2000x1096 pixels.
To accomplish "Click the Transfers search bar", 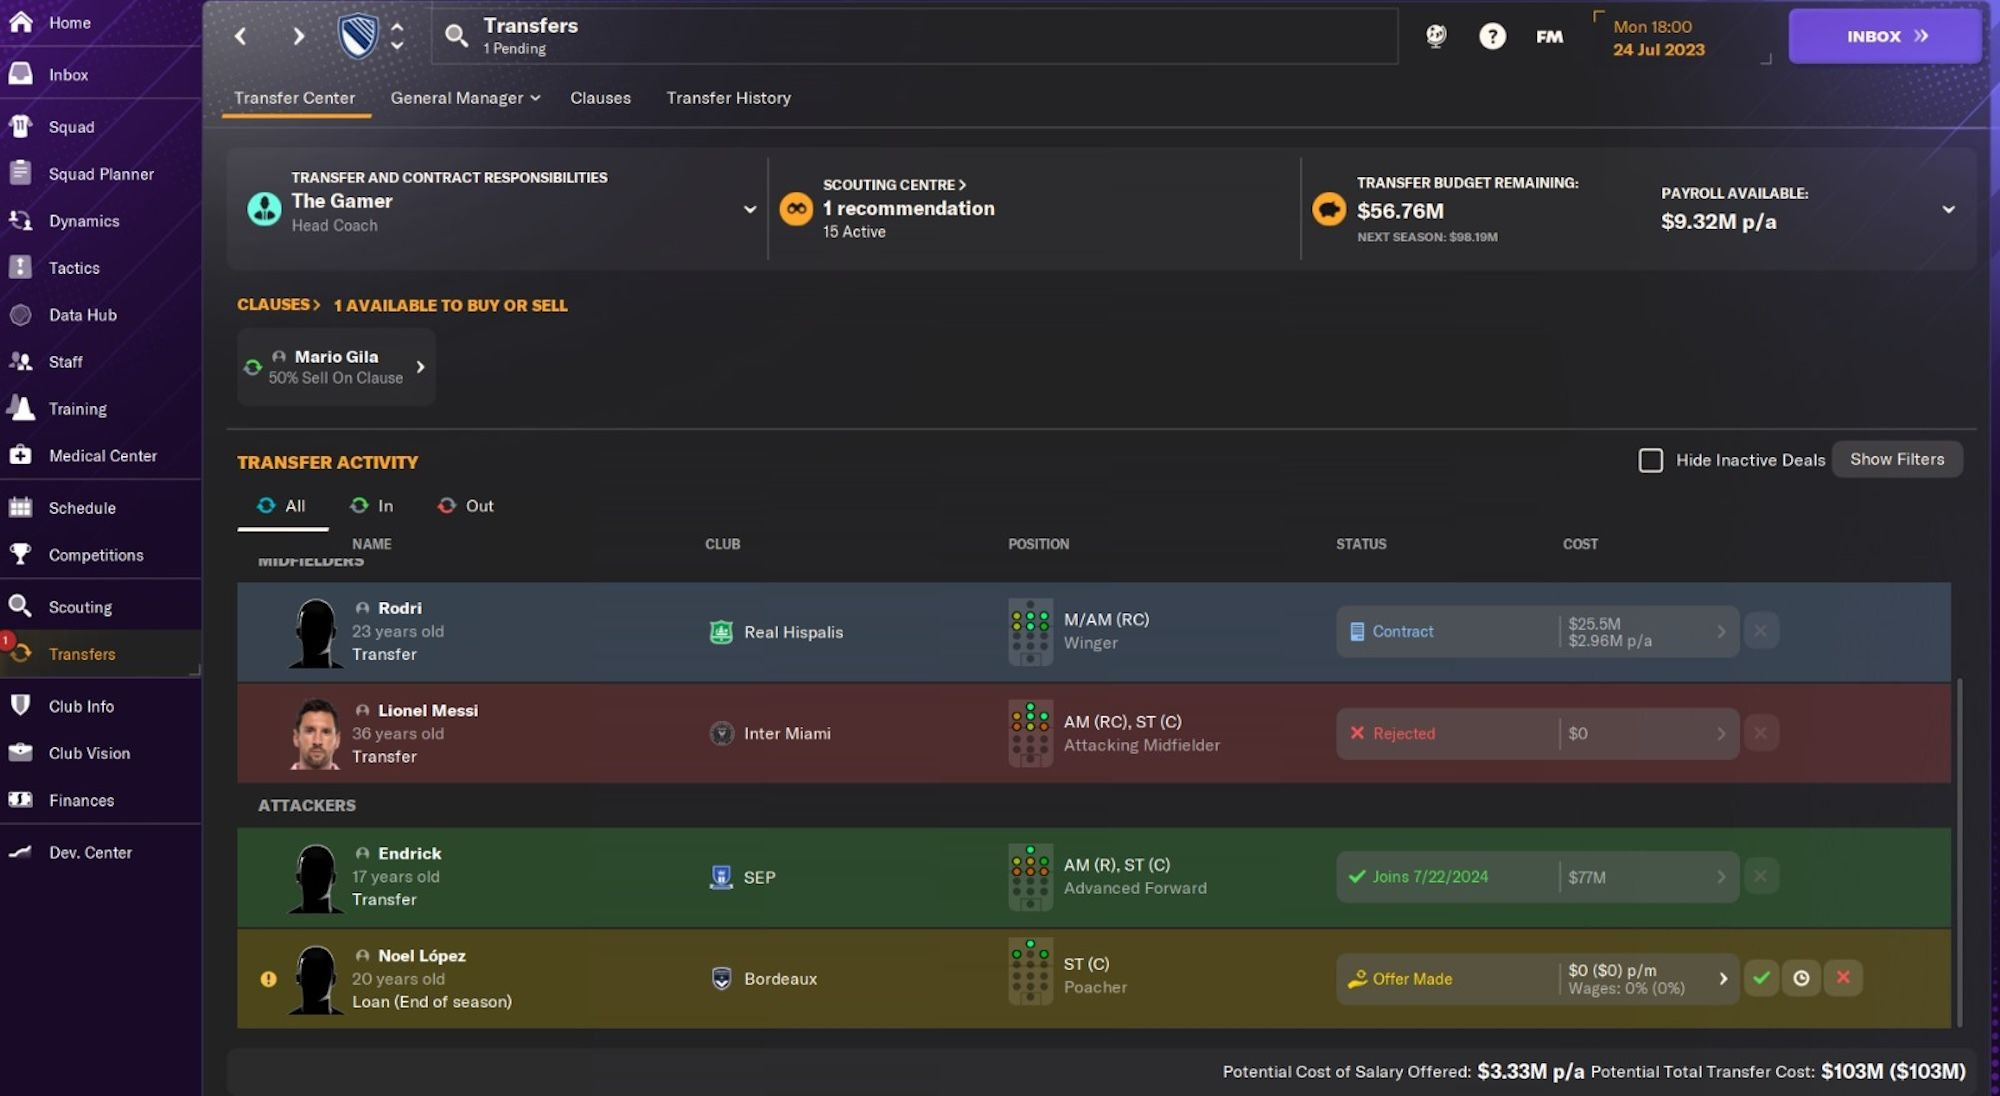I will pos(914,36).
